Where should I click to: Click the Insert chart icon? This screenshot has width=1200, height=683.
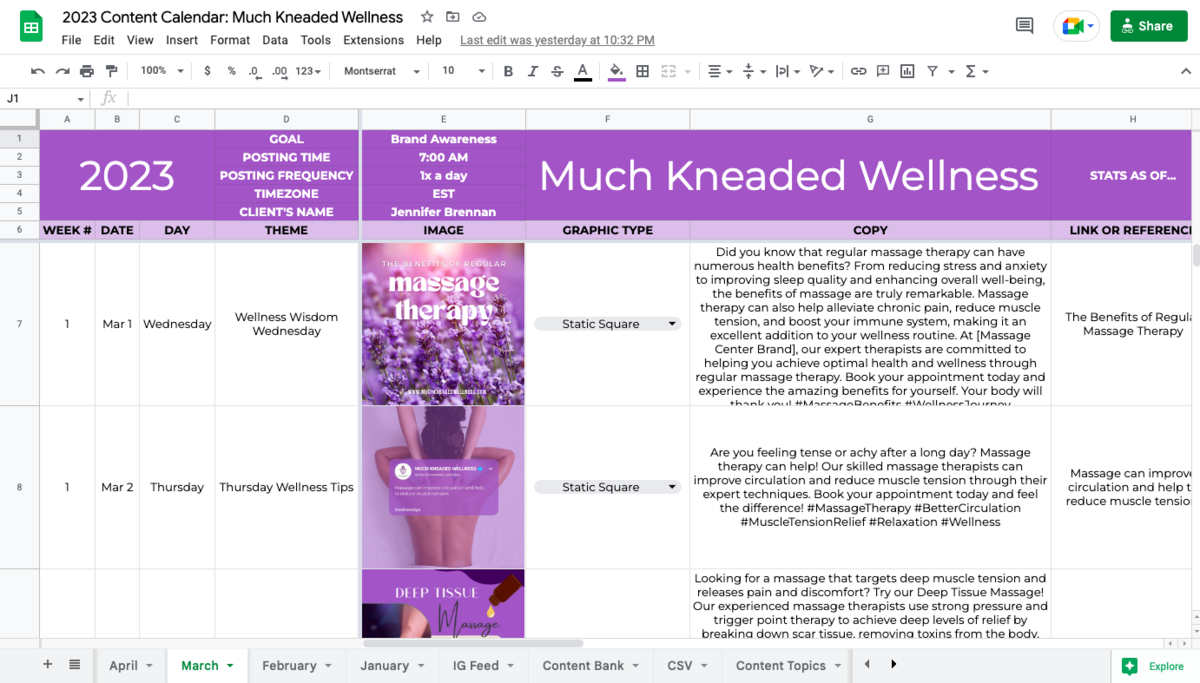click(907, 71)
